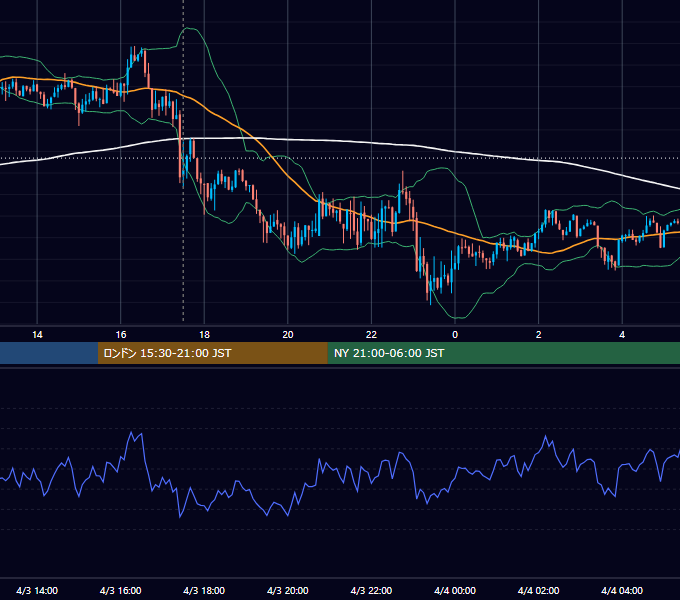Click the 0 hour label on price chart axis
This screenshot has width=680, height=600.
coord(455,335)
